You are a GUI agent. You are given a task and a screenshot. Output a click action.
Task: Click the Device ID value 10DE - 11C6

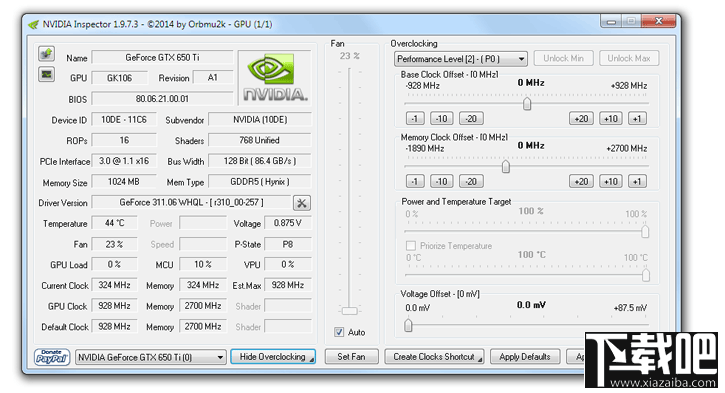124,120
